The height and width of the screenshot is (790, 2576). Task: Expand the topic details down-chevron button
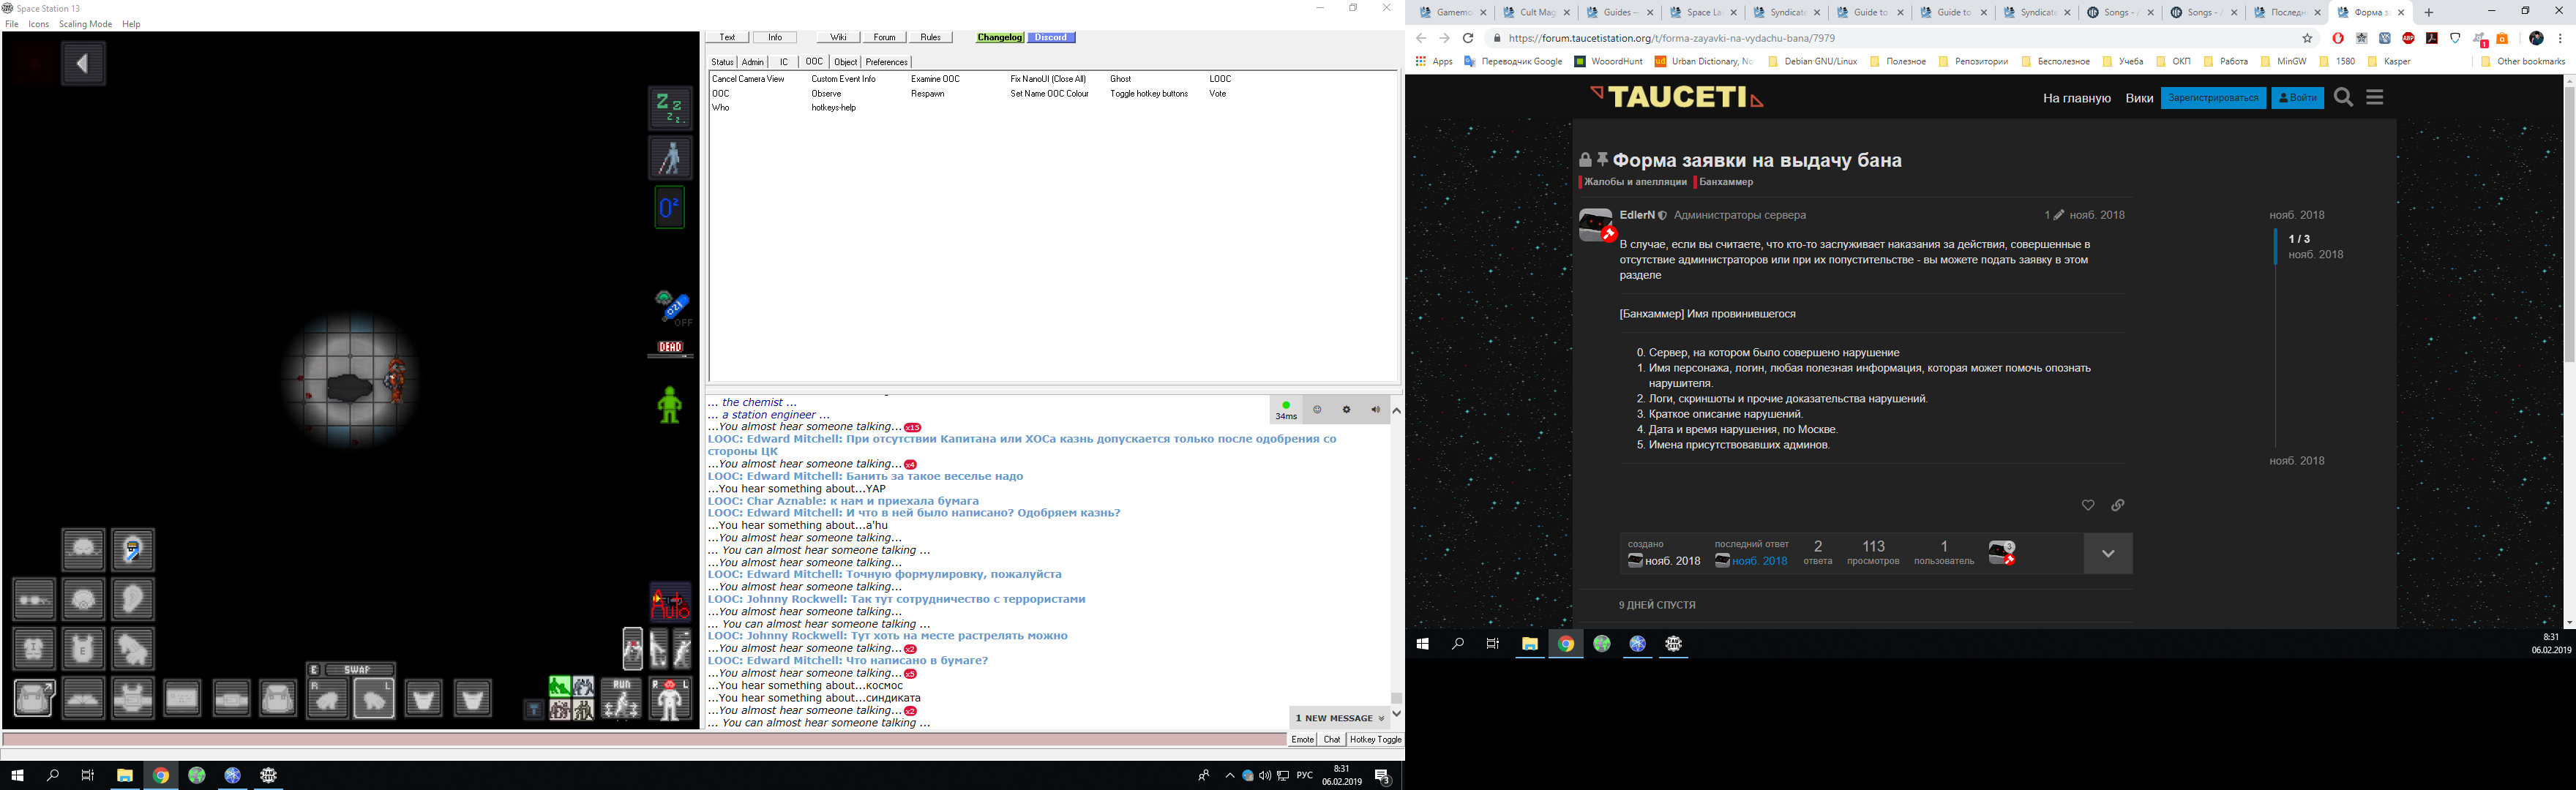(x=2108, y=554)
